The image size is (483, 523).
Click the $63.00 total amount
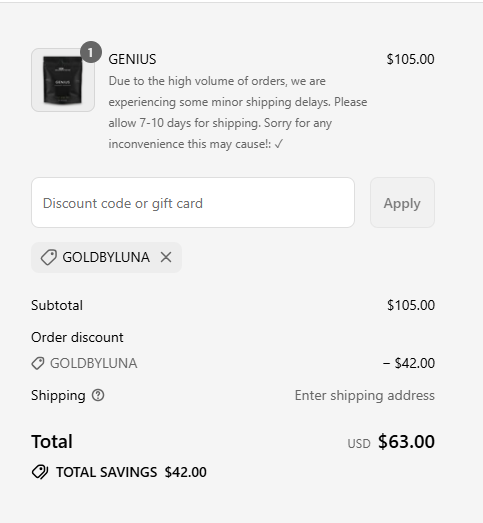[x=406, y=441]
